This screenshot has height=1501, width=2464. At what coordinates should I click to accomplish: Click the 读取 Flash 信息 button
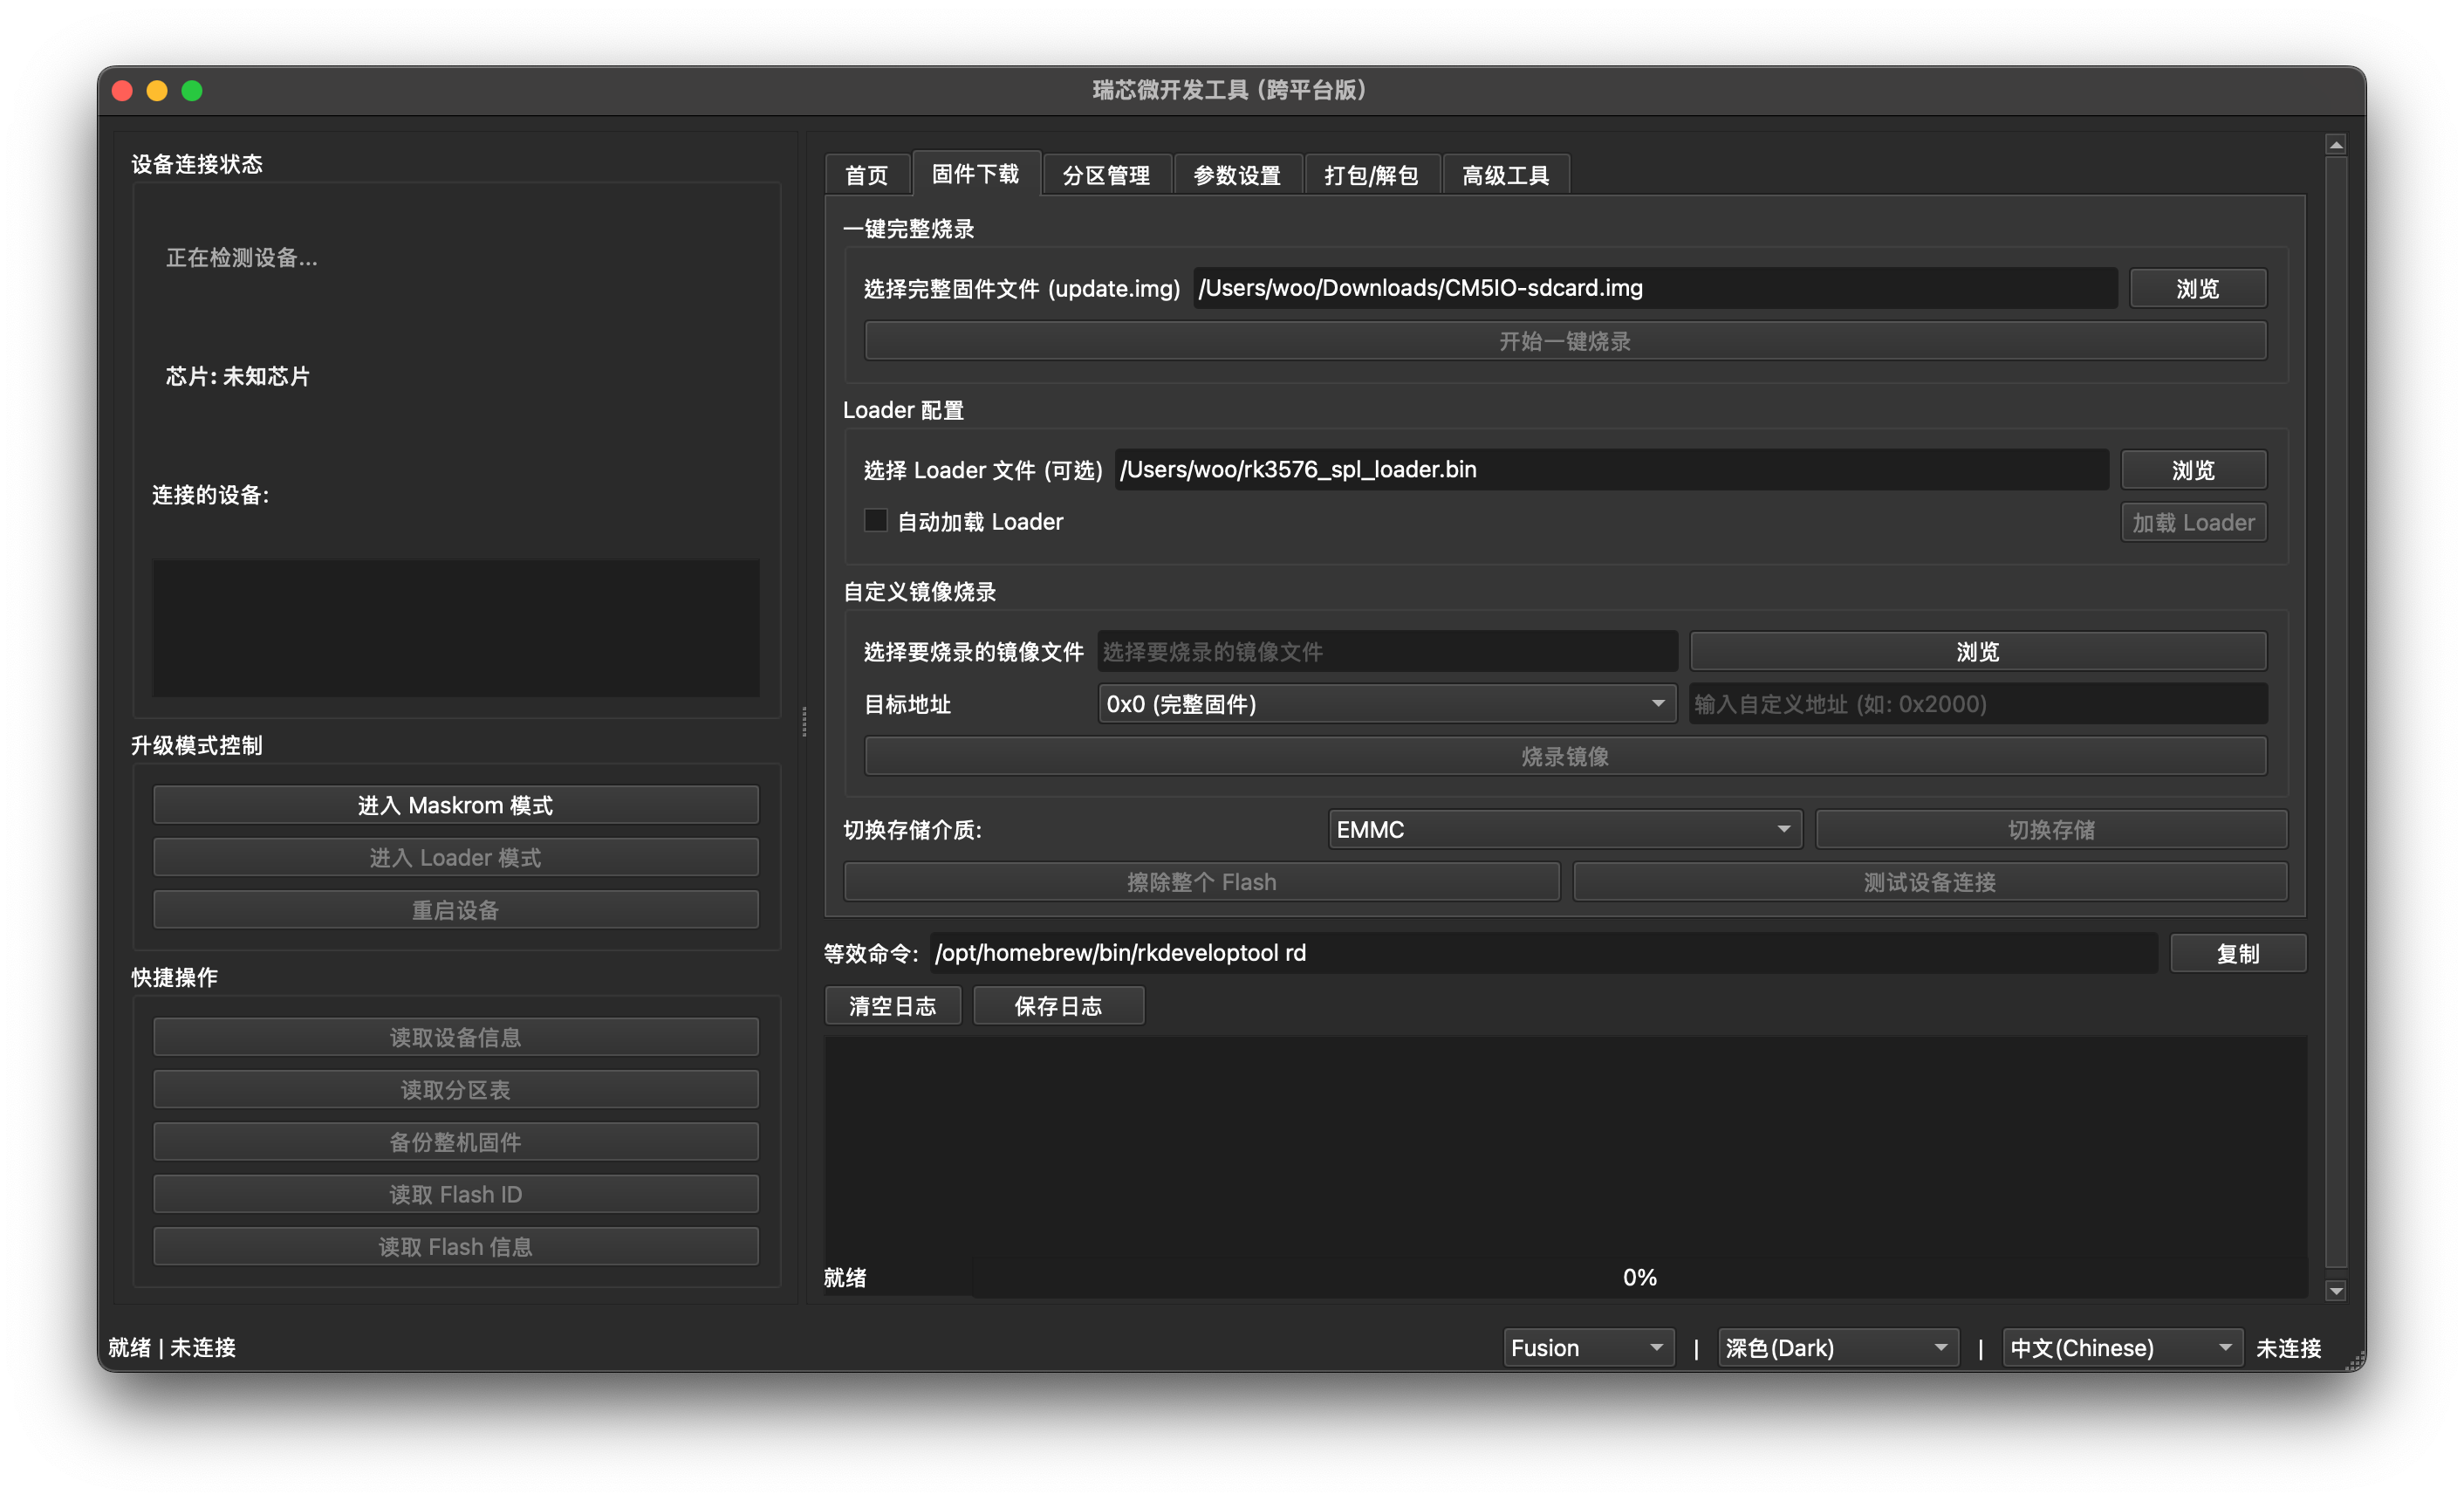455,1247
